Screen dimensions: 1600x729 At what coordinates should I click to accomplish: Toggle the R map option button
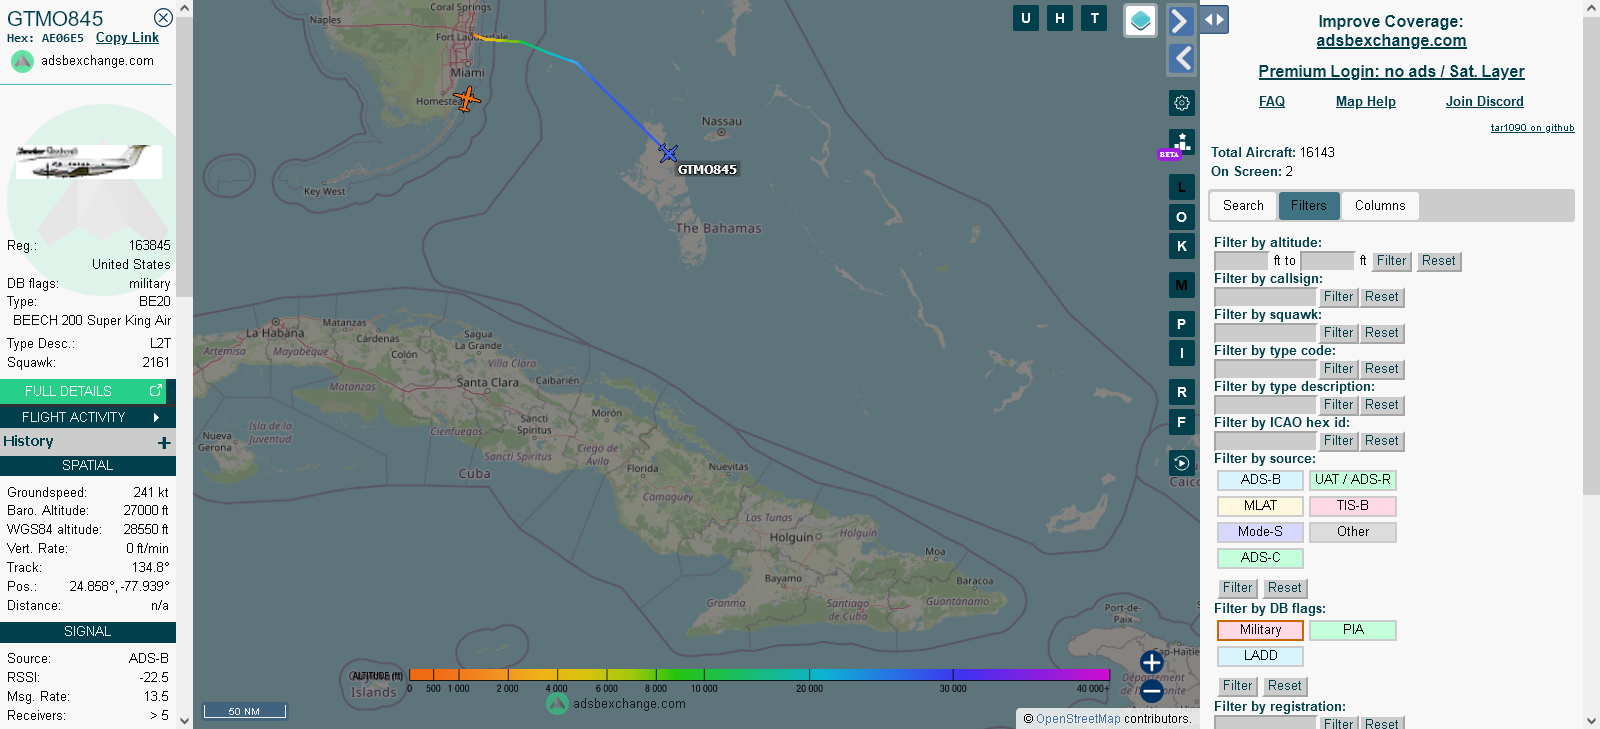point(1182,392)
